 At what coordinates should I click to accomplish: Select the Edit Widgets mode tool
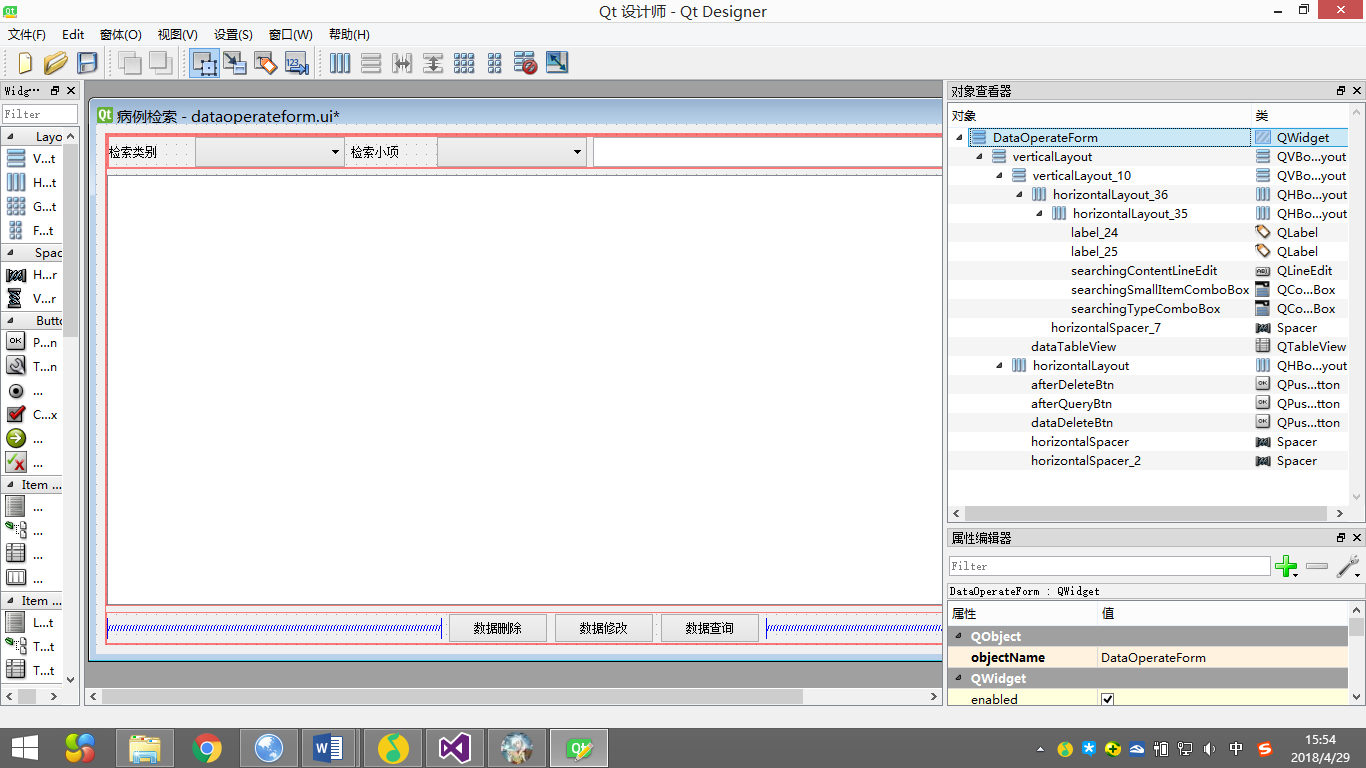pos(205,63)
